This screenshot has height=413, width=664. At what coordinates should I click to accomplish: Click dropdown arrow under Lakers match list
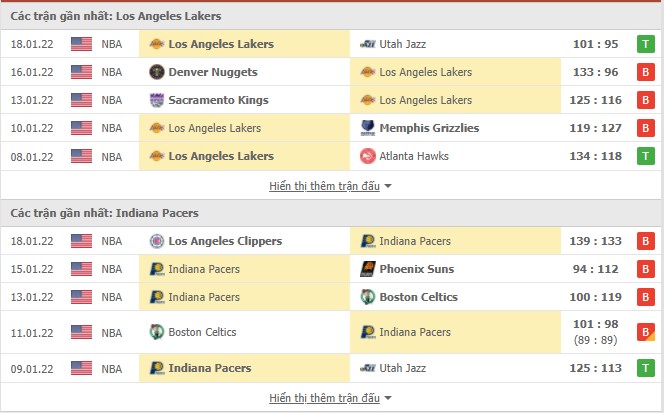(x=388, y=186)
